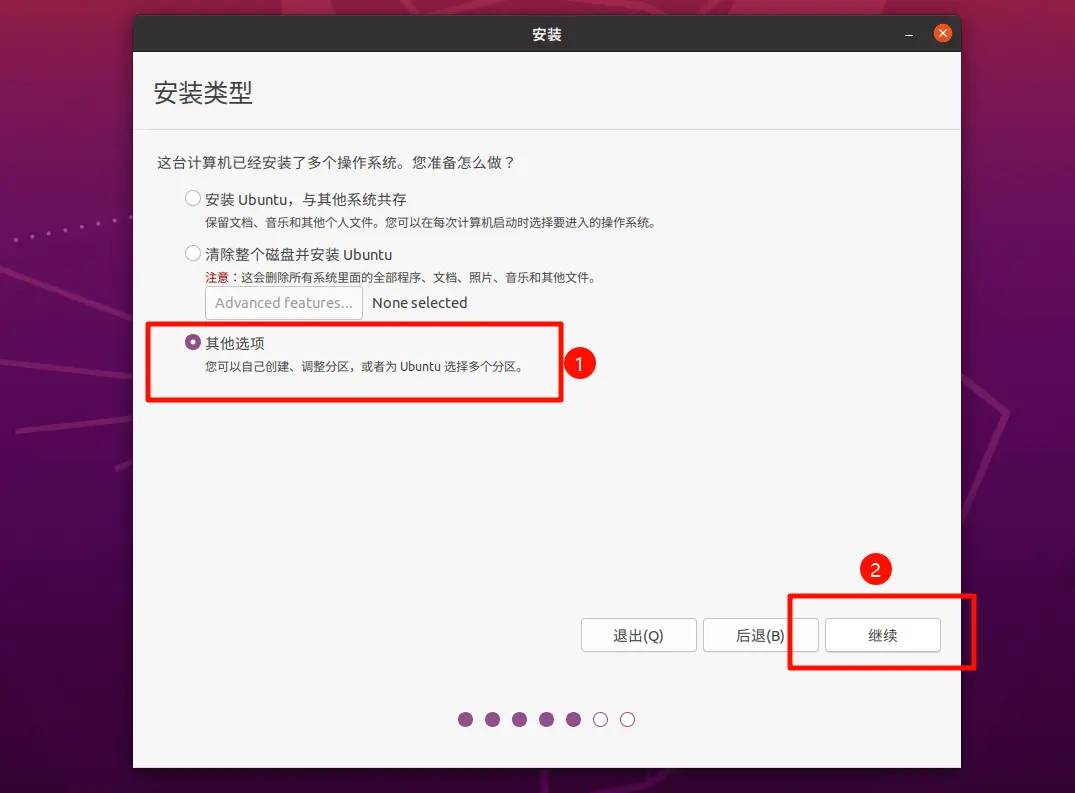
Task: Click the None selected label
Action: [x=420, y=303]
